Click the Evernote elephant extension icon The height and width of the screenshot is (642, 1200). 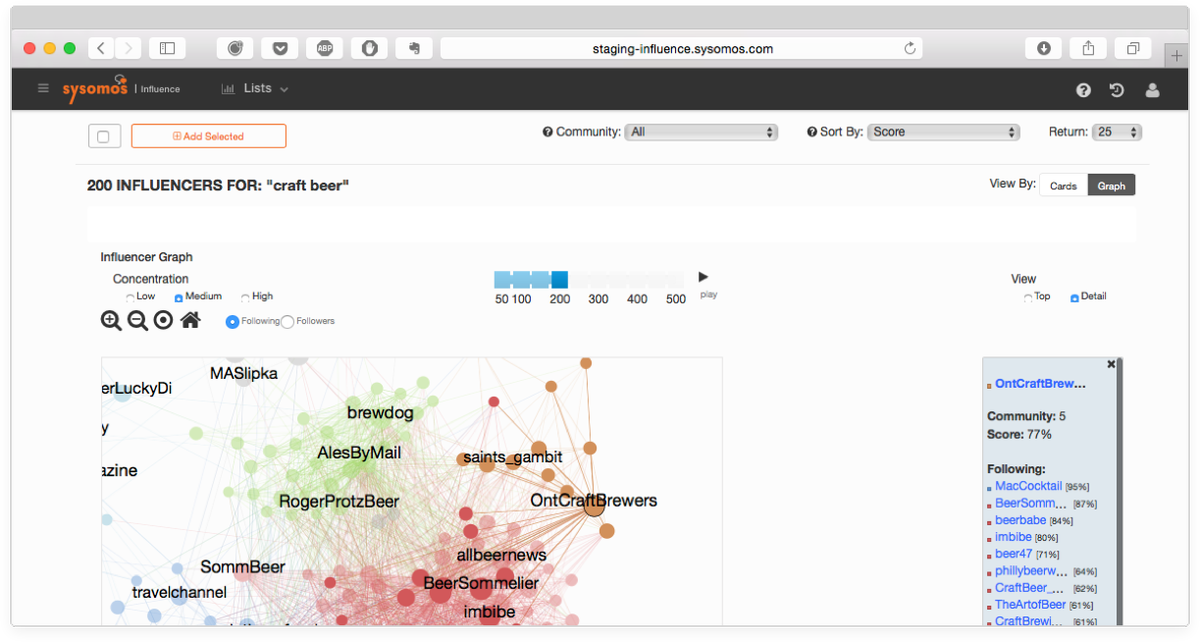point(414,48)
